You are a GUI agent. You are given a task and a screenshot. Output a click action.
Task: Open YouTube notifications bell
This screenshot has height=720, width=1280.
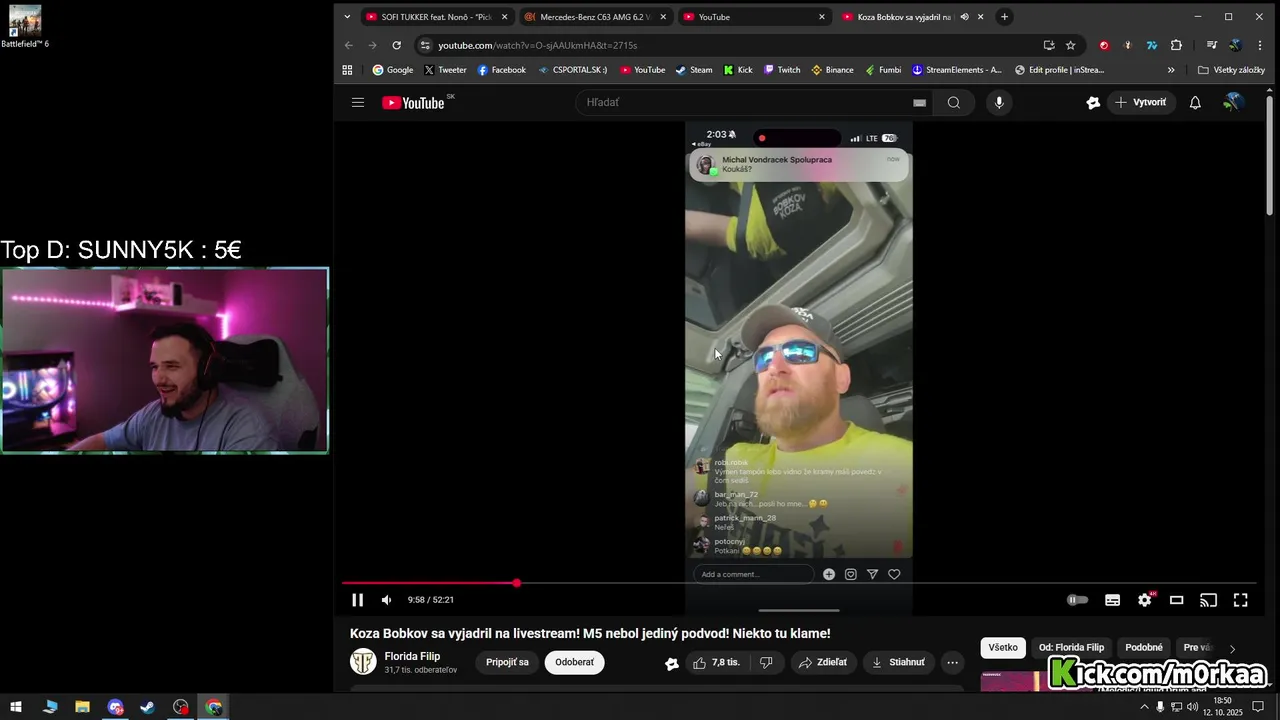pyautogui.click(x=1195, y=102)
